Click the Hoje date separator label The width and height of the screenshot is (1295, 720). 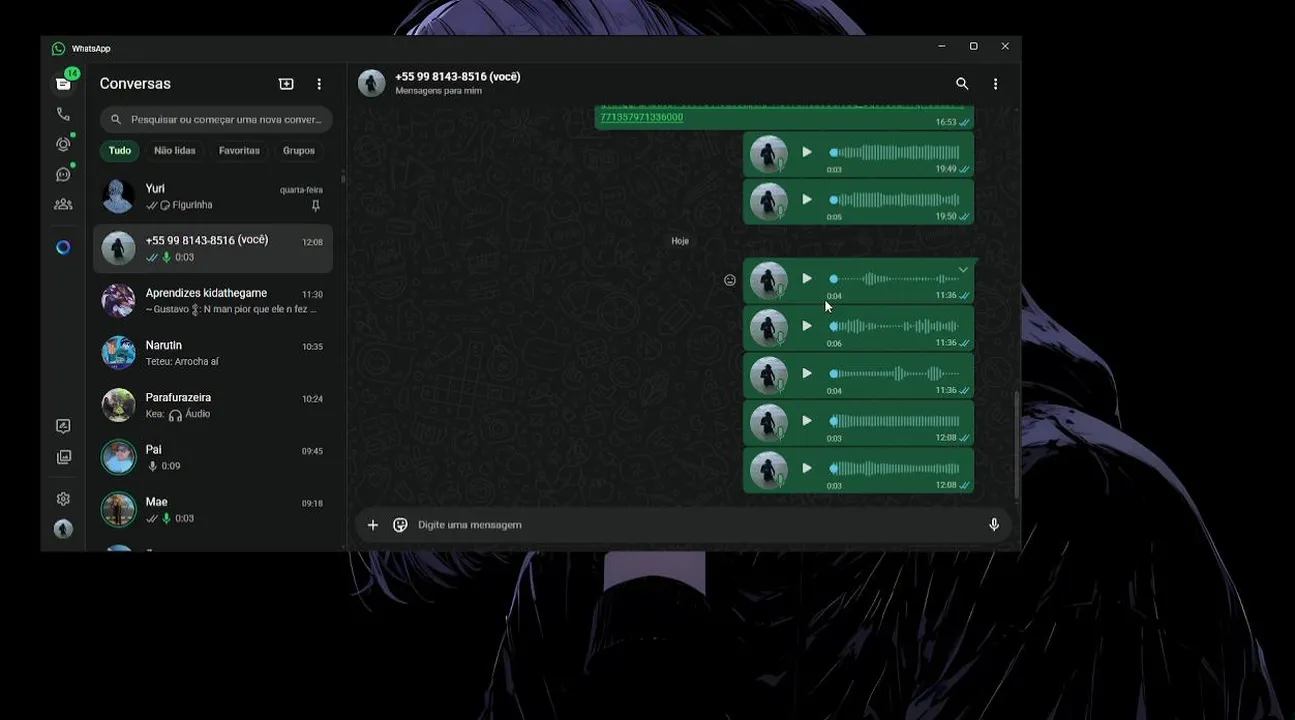pos(680,241)
